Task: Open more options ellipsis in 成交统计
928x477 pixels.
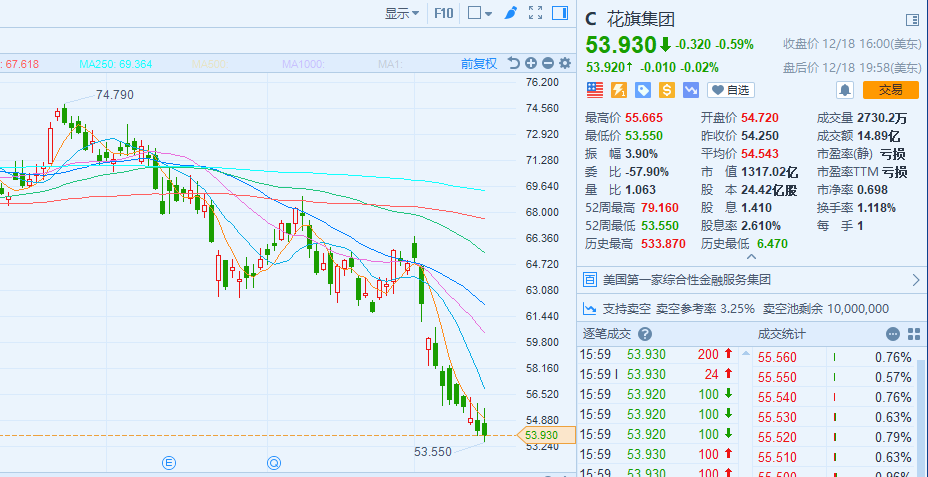Action: (892, 334)
